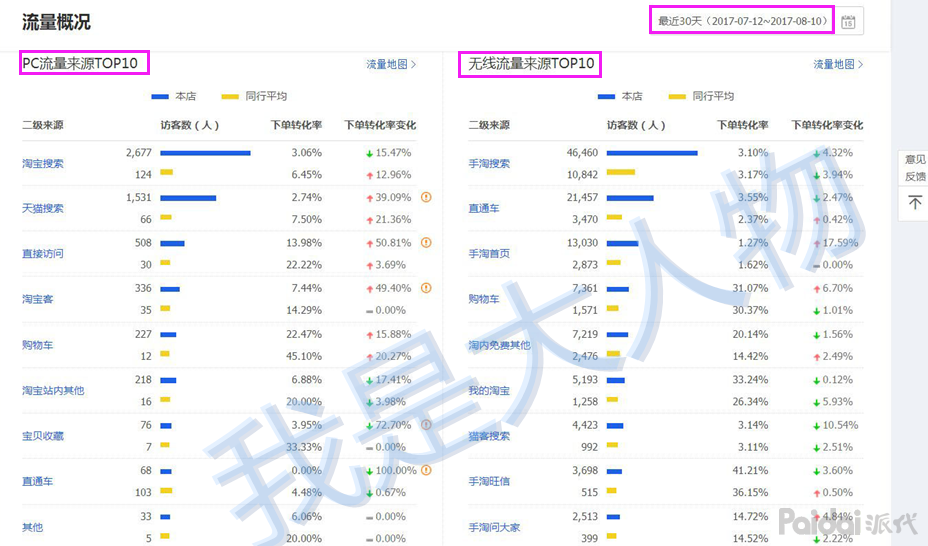The width and height of the screenshot is (928, 546).
Task: Open wireless source 手淘搜索
Action: coord(489,163)
